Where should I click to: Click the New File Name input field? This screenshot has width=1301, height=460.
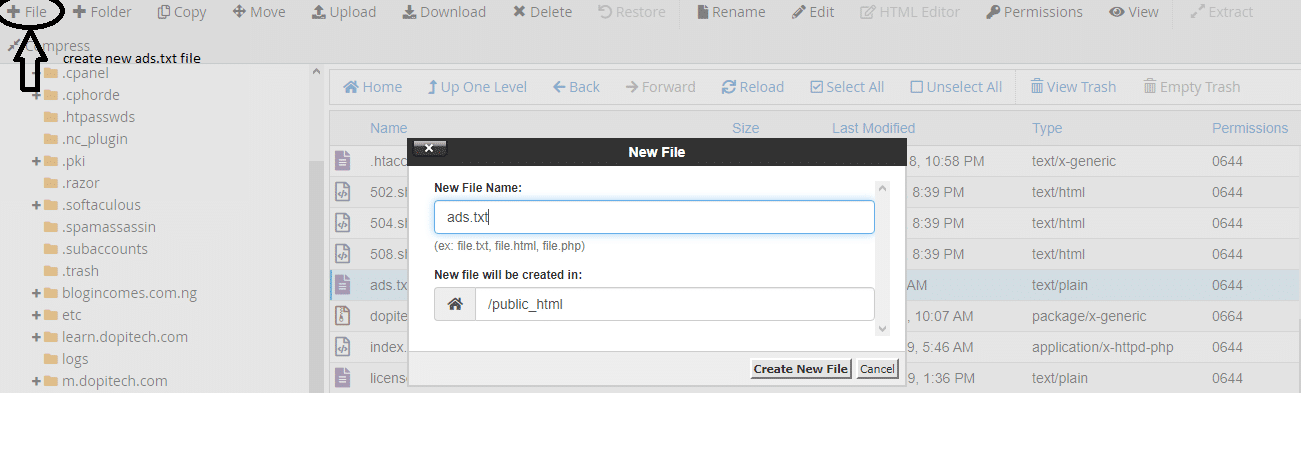[x=654, y=217]
